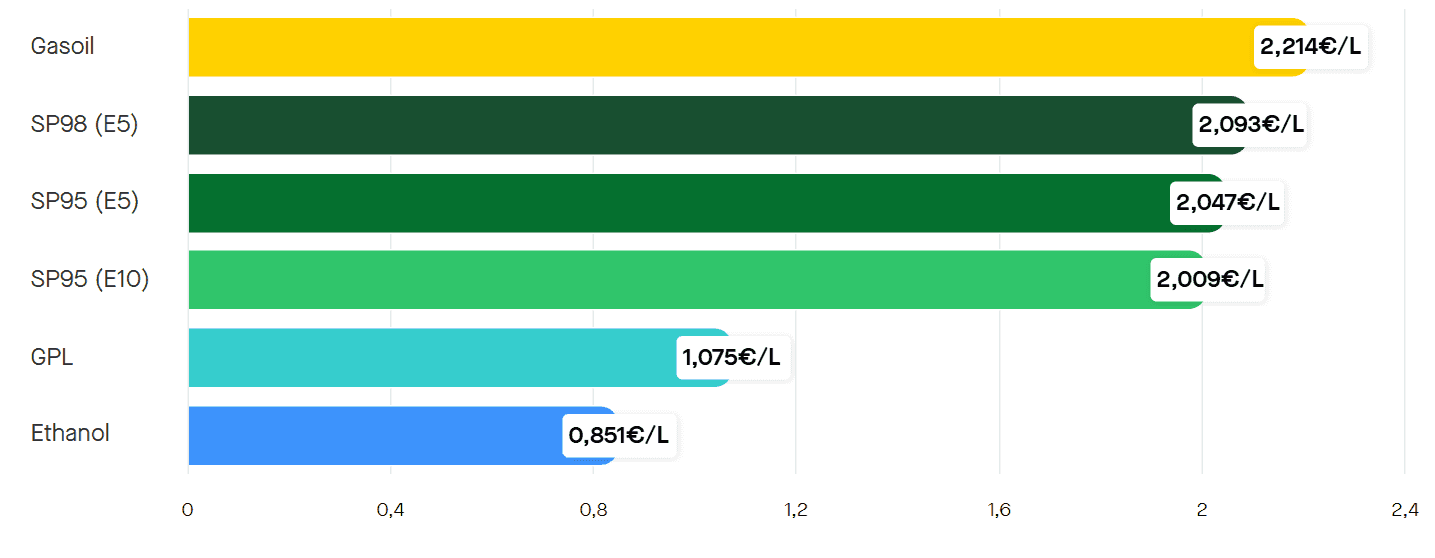Select the dark green SP98 (E5) bar

pyautogui.click(x=690, y=125)
